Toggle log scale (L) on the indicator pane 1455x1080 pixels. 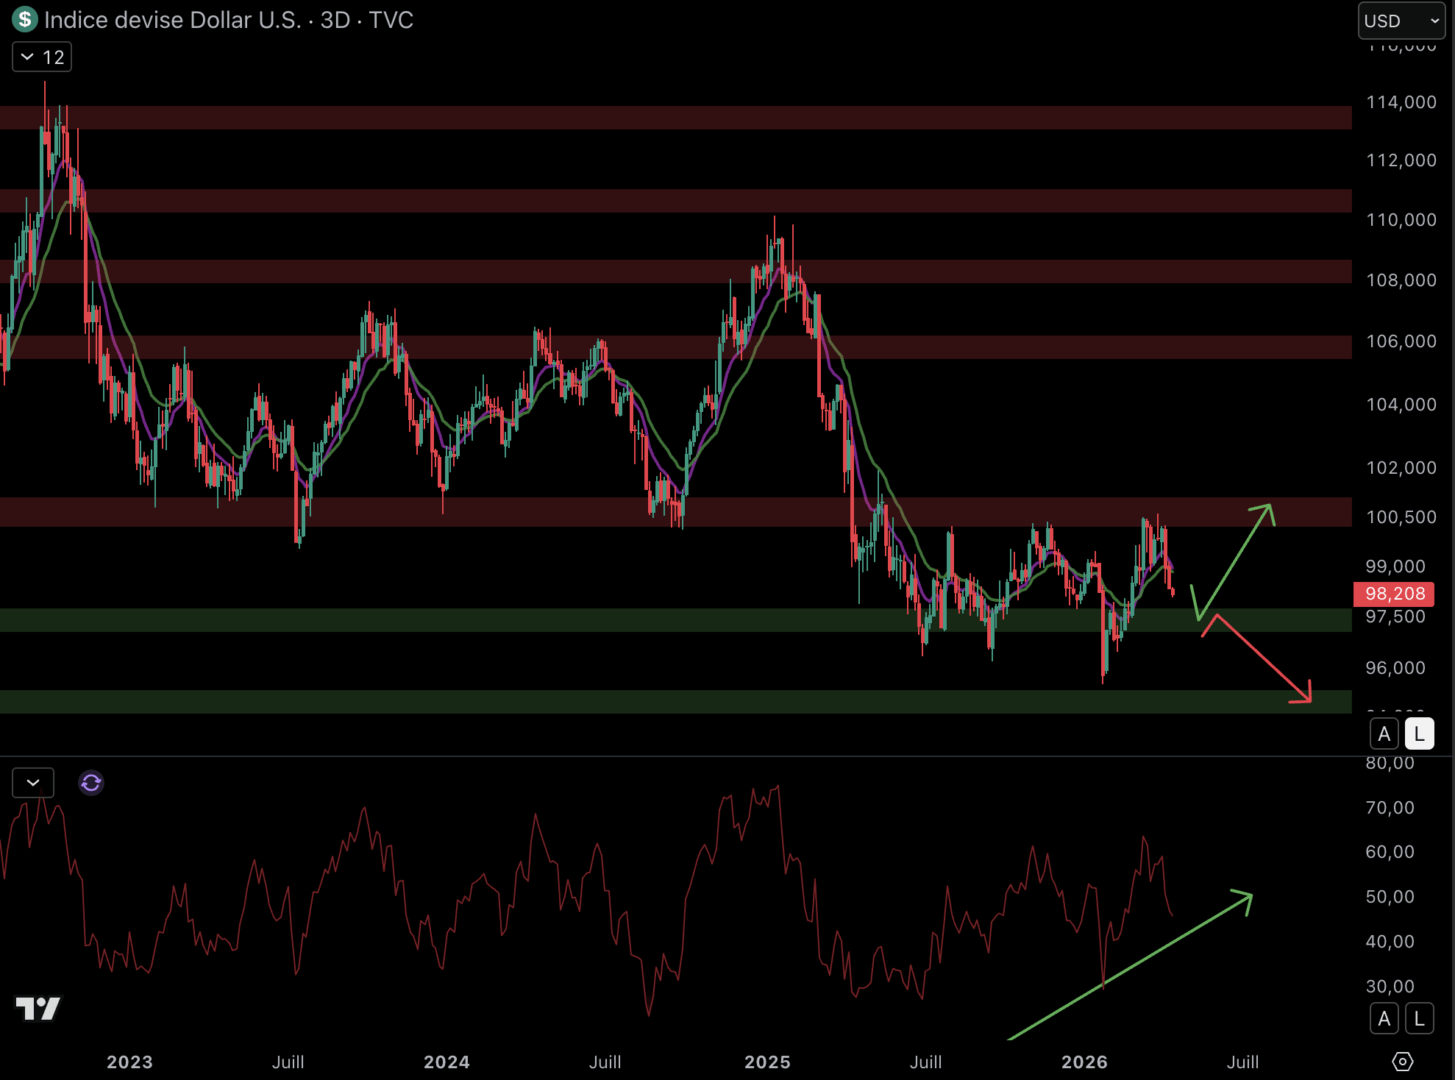click(x=1419, y=1019)
